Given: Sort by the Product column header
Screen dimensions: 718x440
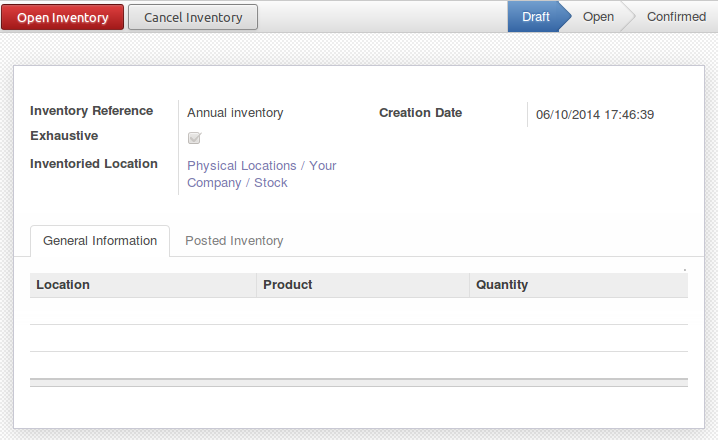Looking at the screenshot, I should (288, 285).
